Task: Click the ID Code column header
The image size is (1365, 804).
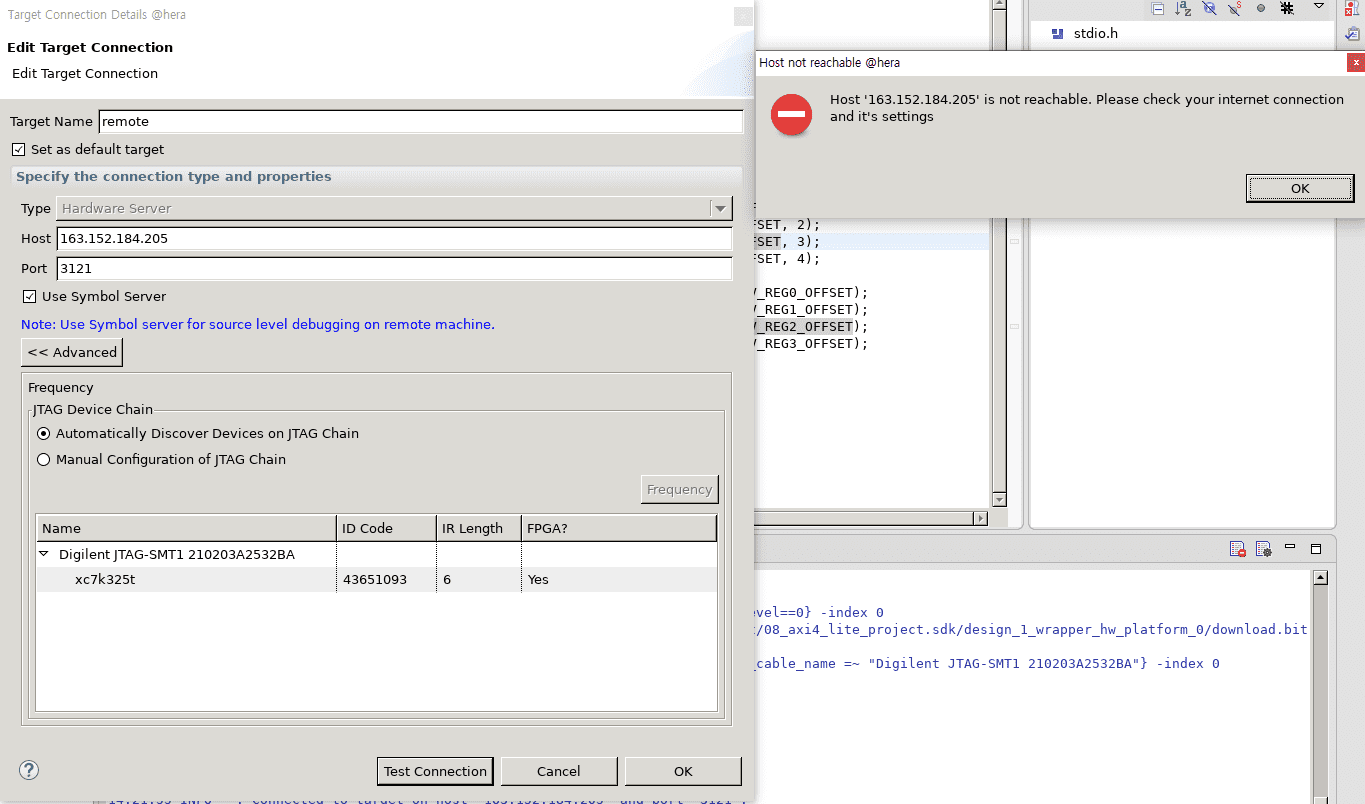Action: pyautogui.click(x=386, y=528)
